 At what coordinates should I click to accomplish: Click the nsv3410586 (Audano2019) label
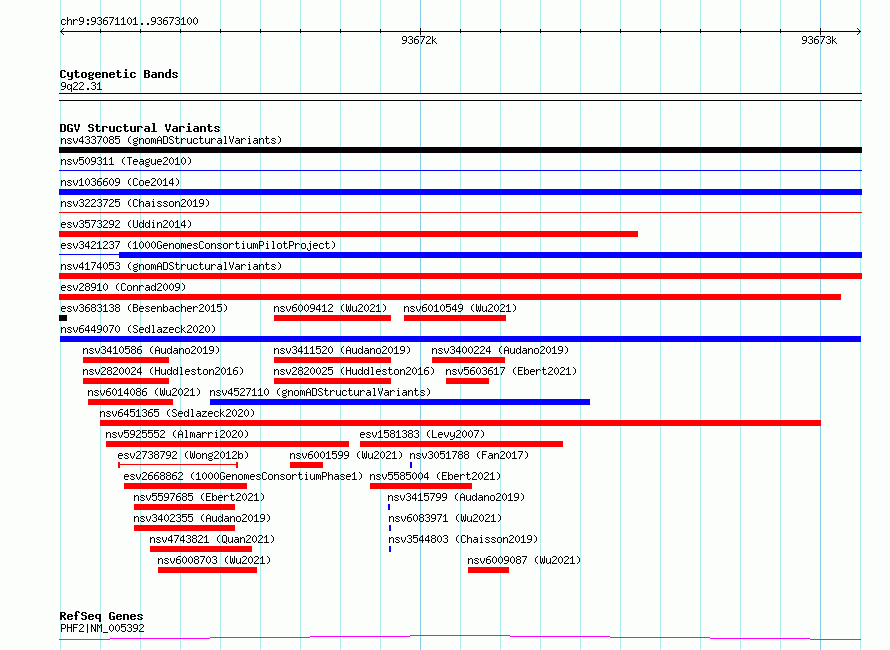coord(151,350)
